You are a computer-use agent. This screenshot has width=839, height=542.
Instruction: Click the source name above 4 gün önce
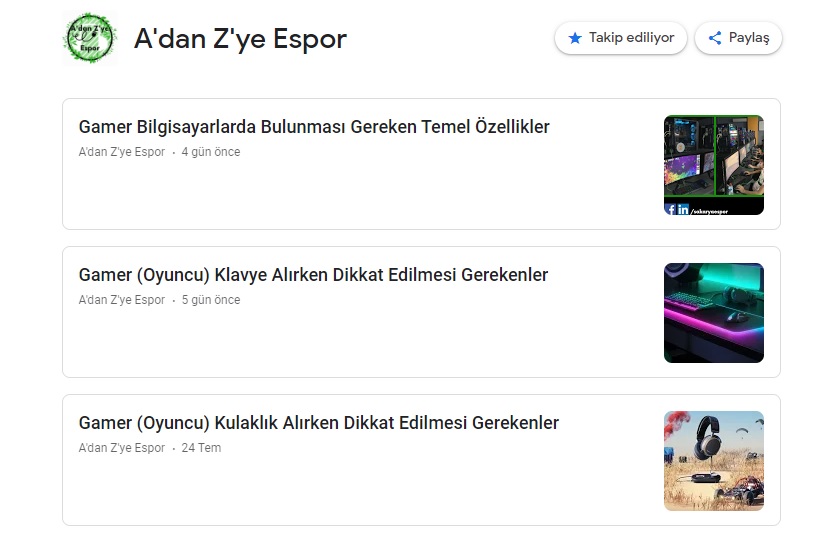pyautogui.click(x=122, y=152)
